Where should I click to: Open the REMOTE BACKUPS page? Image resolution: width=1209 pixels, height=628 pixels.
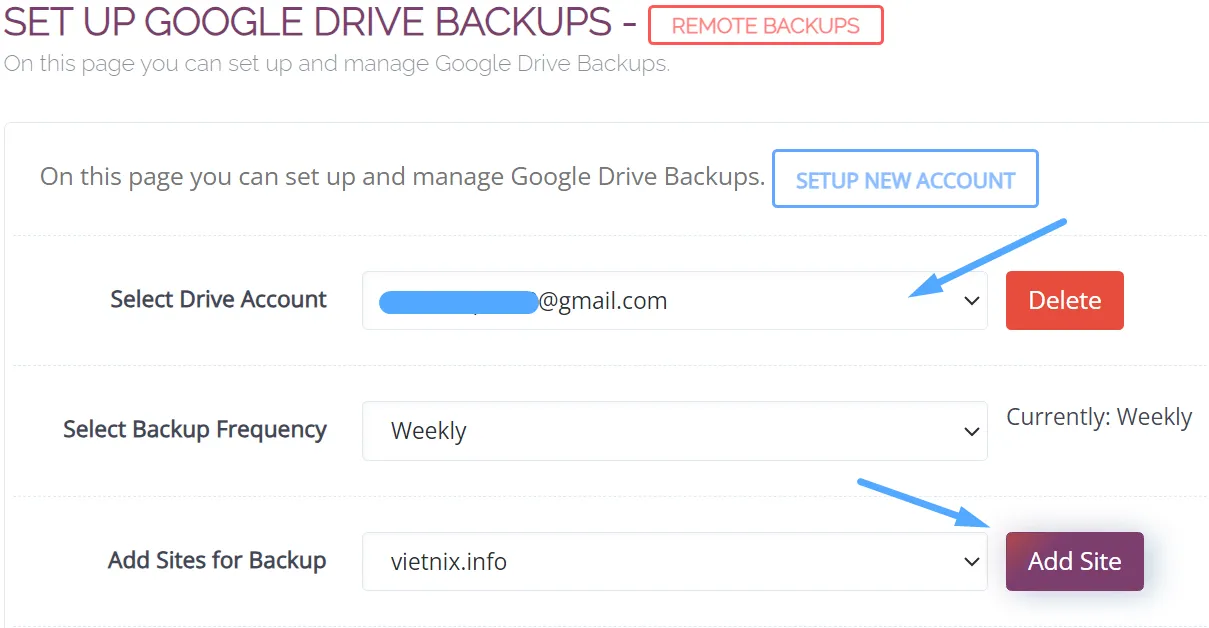click(765, 26)
